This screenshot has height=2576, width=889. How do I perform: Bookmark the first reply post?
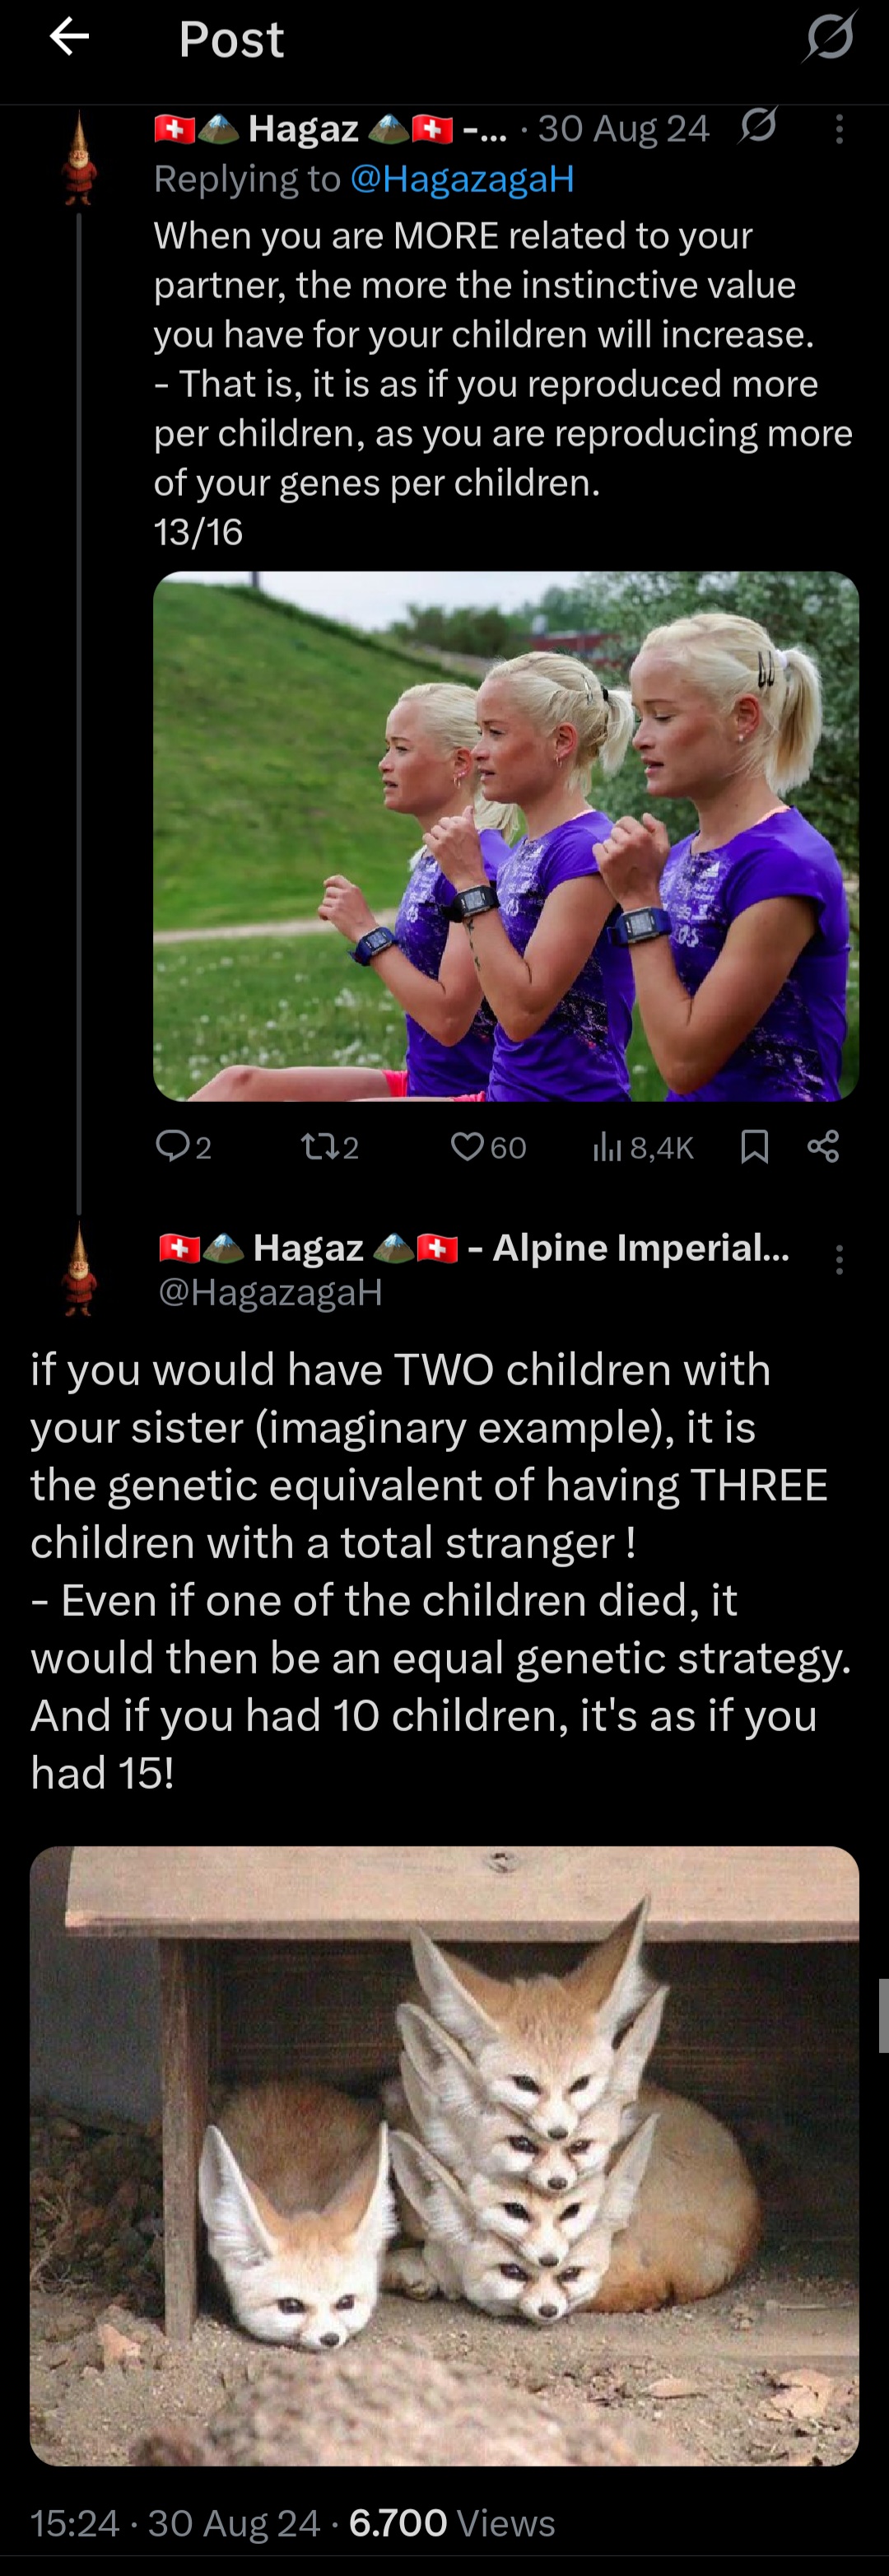[755, 1147]
